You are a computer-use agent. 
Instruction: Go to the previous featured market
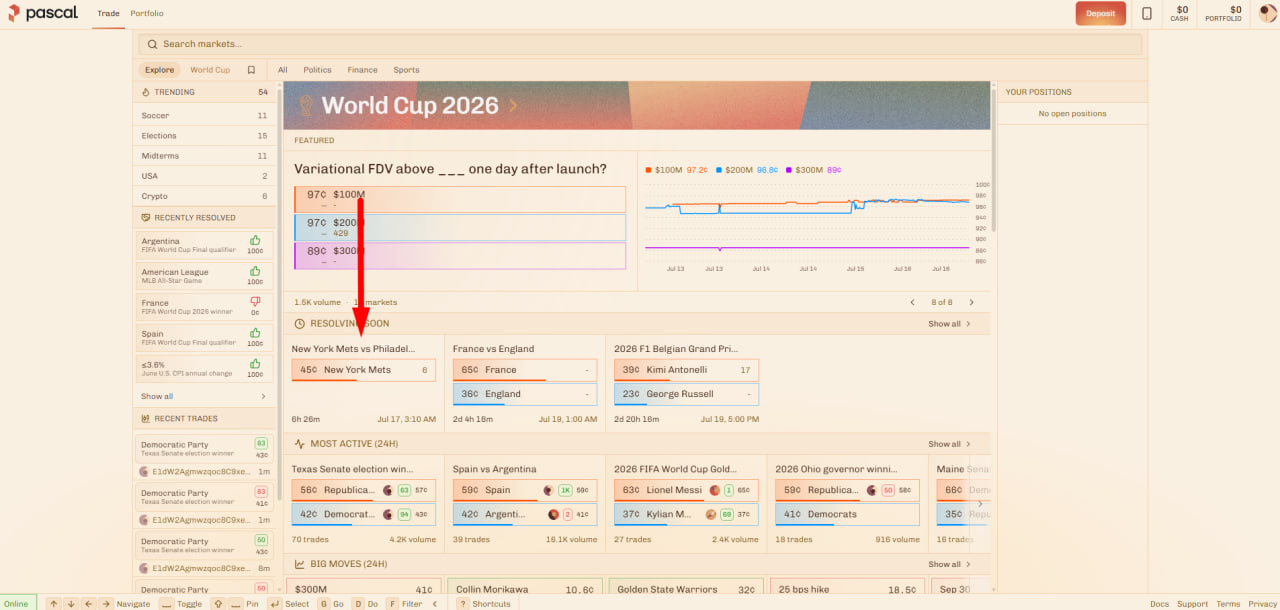tap(912, 302)
